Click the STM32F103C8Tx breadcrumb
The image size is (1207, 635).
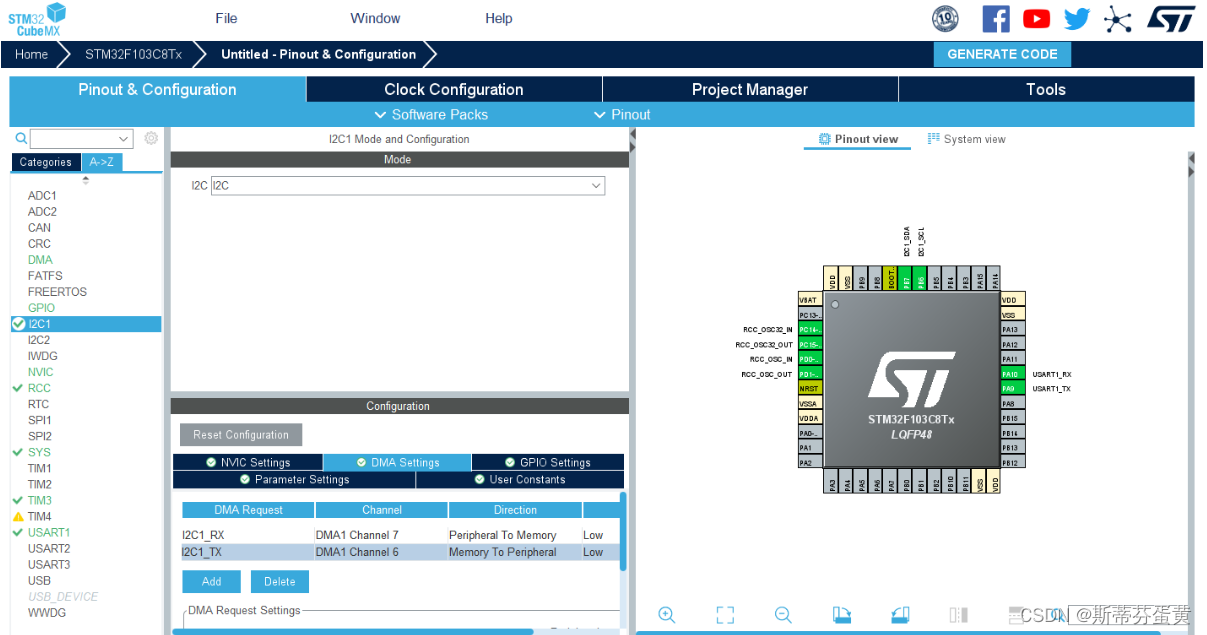pyautogui.click(x=133, y=54)
